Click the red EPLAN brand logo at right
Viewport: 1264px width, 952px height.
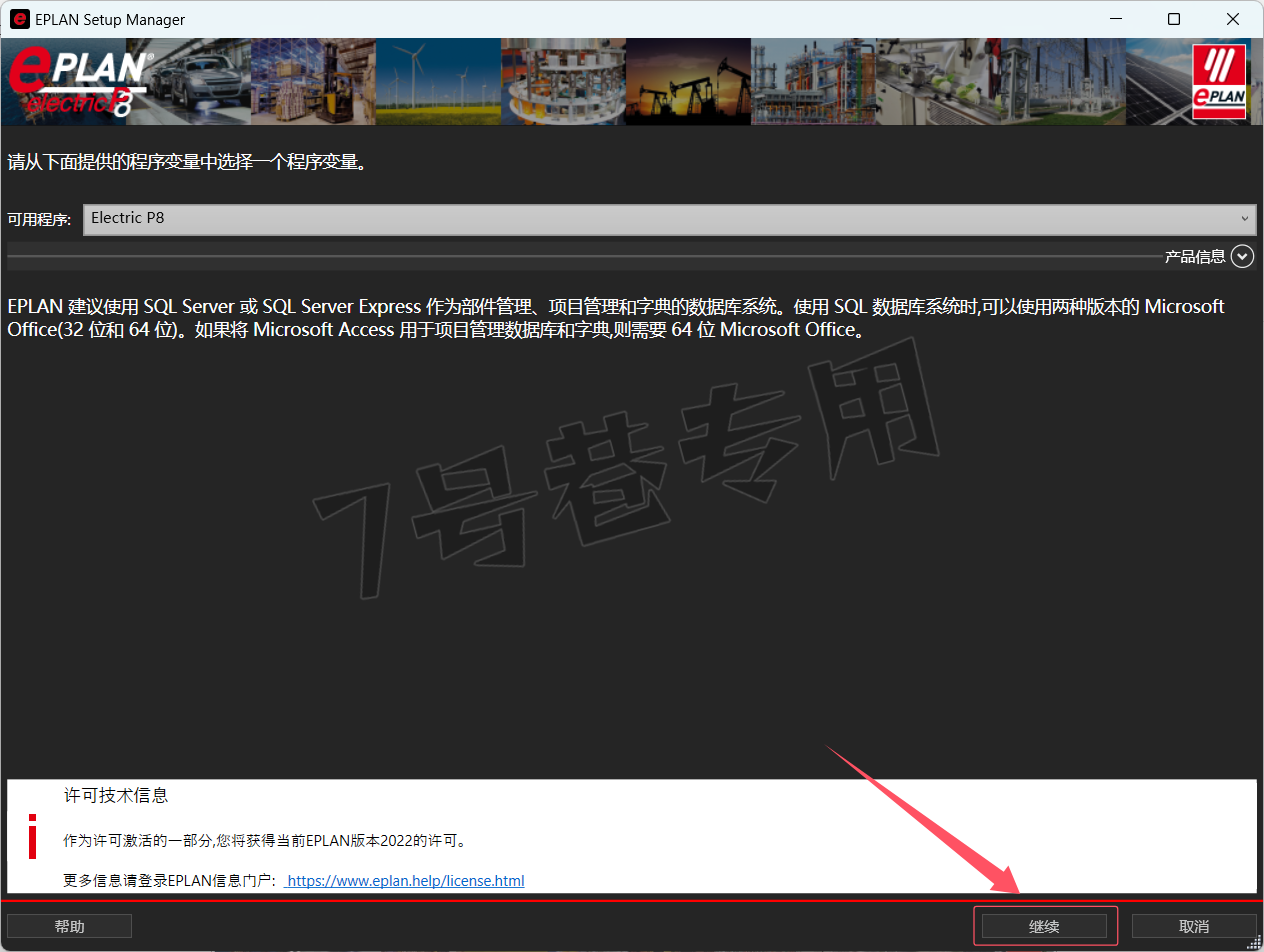(1219, 82)
